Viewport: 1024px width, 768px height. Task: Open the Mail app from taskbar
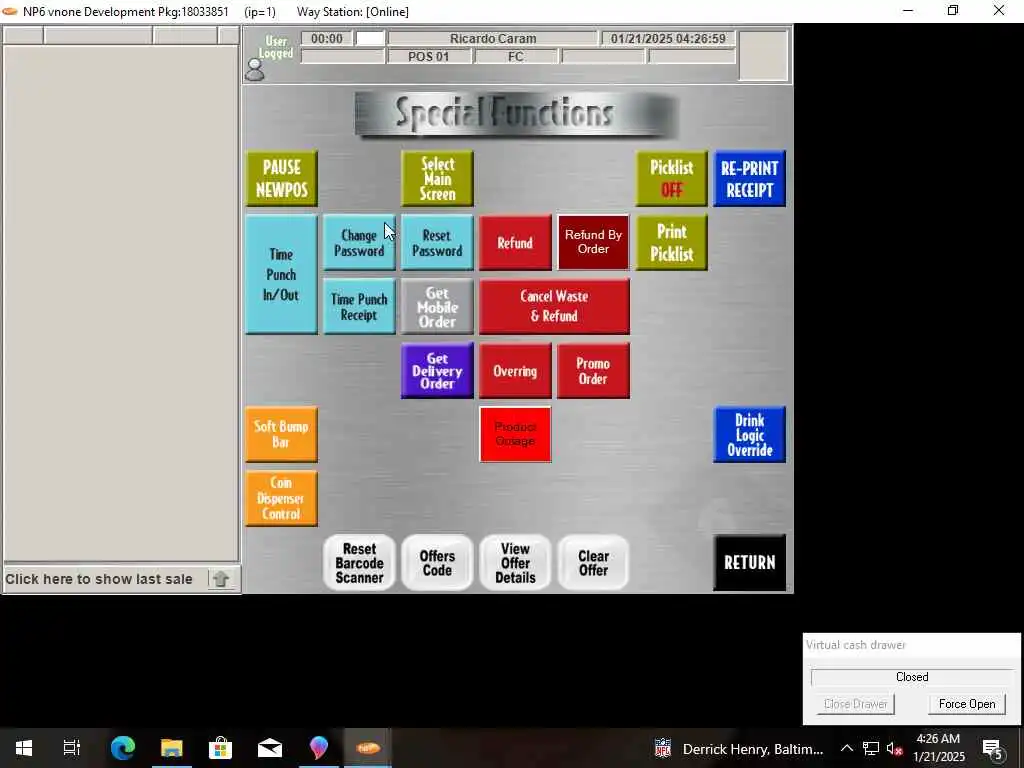pos(270,748)
